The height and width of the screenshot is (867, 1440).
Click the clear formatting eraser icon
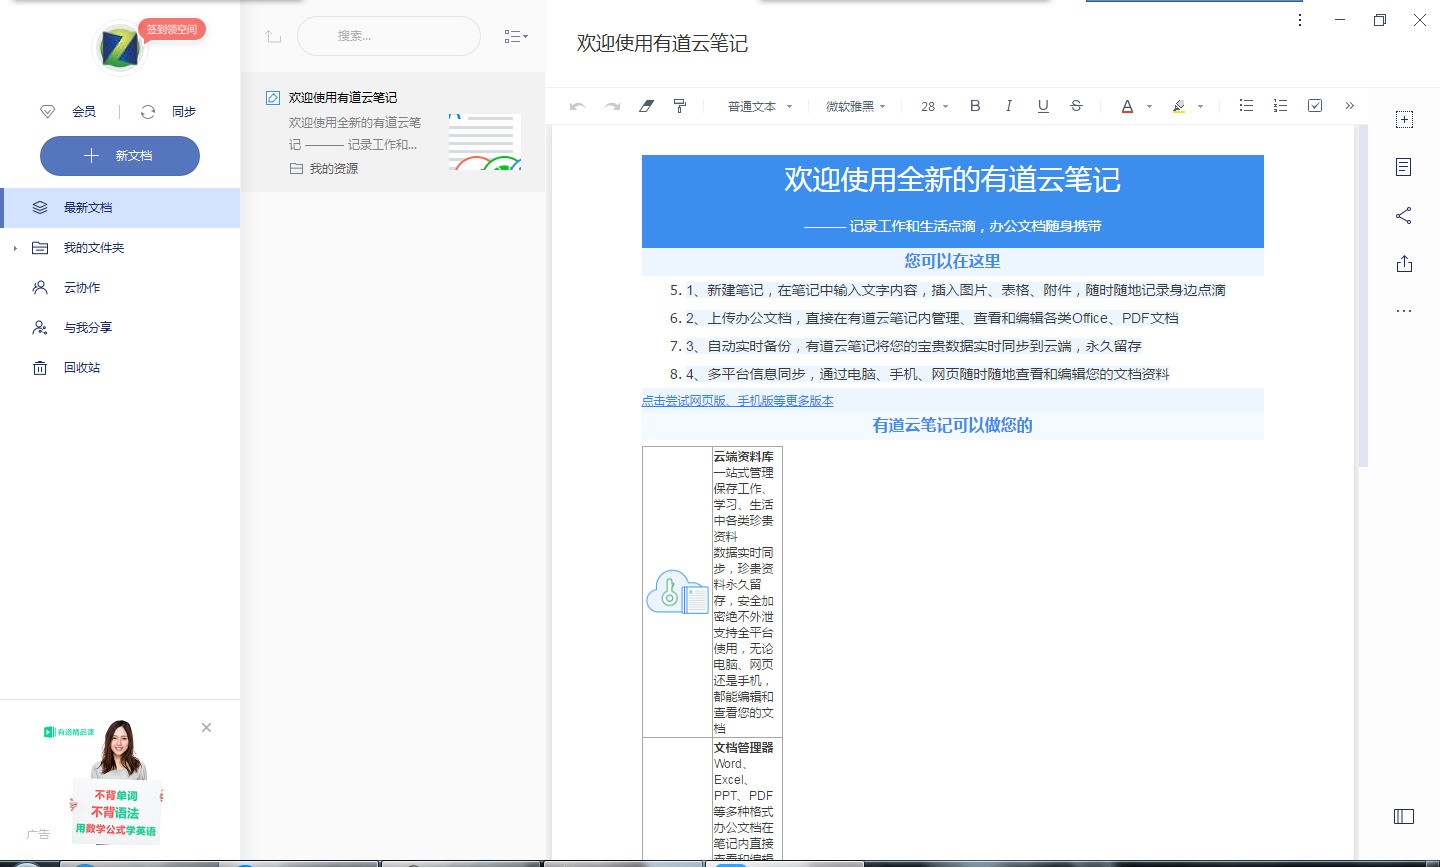[645, 105]
